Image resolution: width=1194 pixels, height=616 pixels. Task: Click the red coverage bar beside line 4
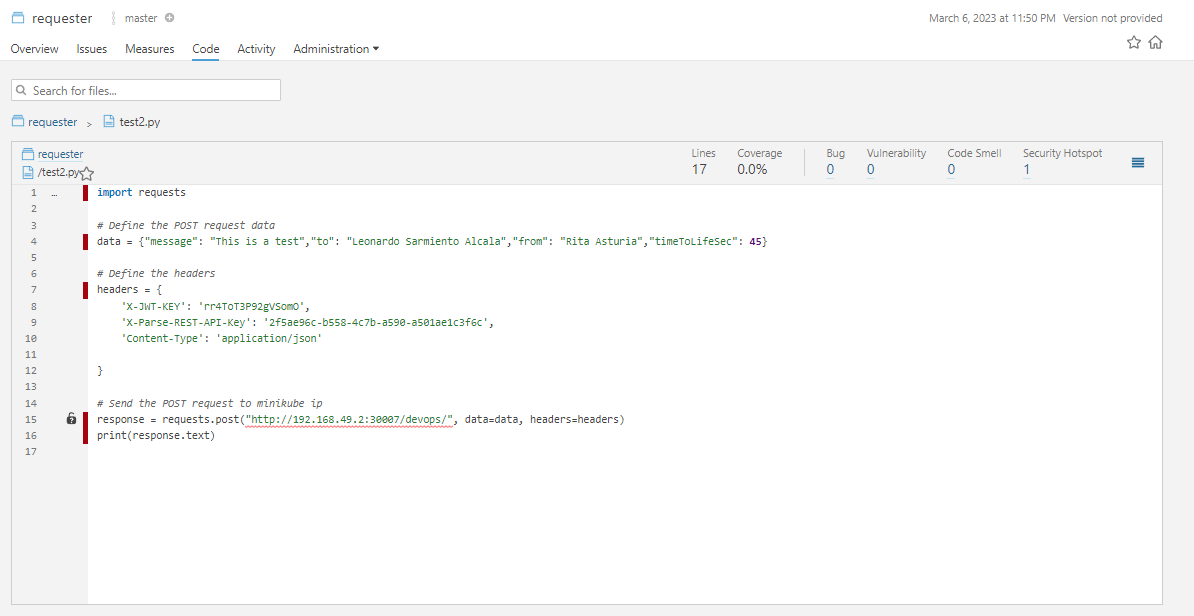(84, 240)
